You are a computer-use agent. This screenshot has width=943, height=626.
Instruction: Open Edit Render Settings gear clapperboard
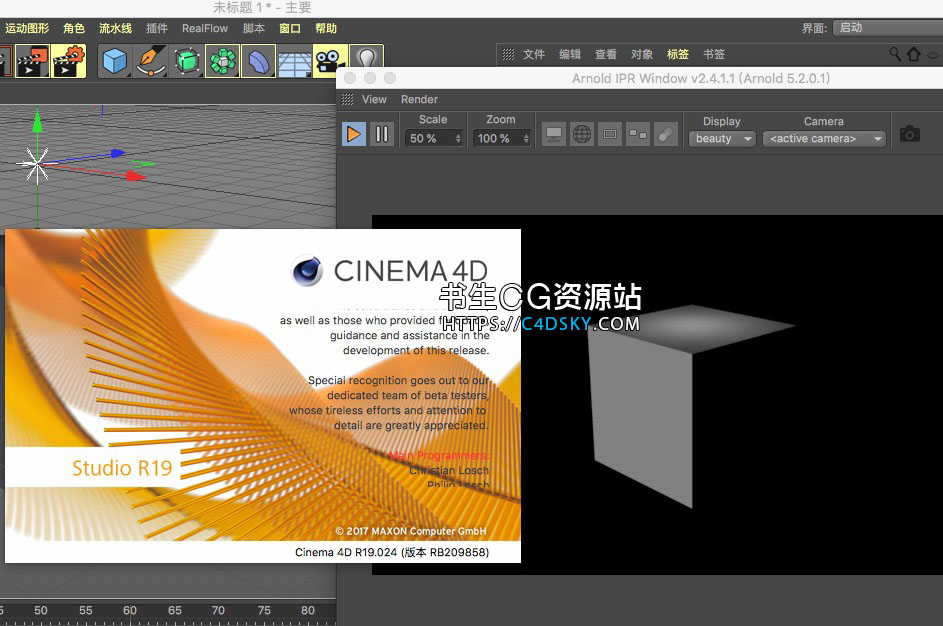pyautogui.click(x=69, y=61)
